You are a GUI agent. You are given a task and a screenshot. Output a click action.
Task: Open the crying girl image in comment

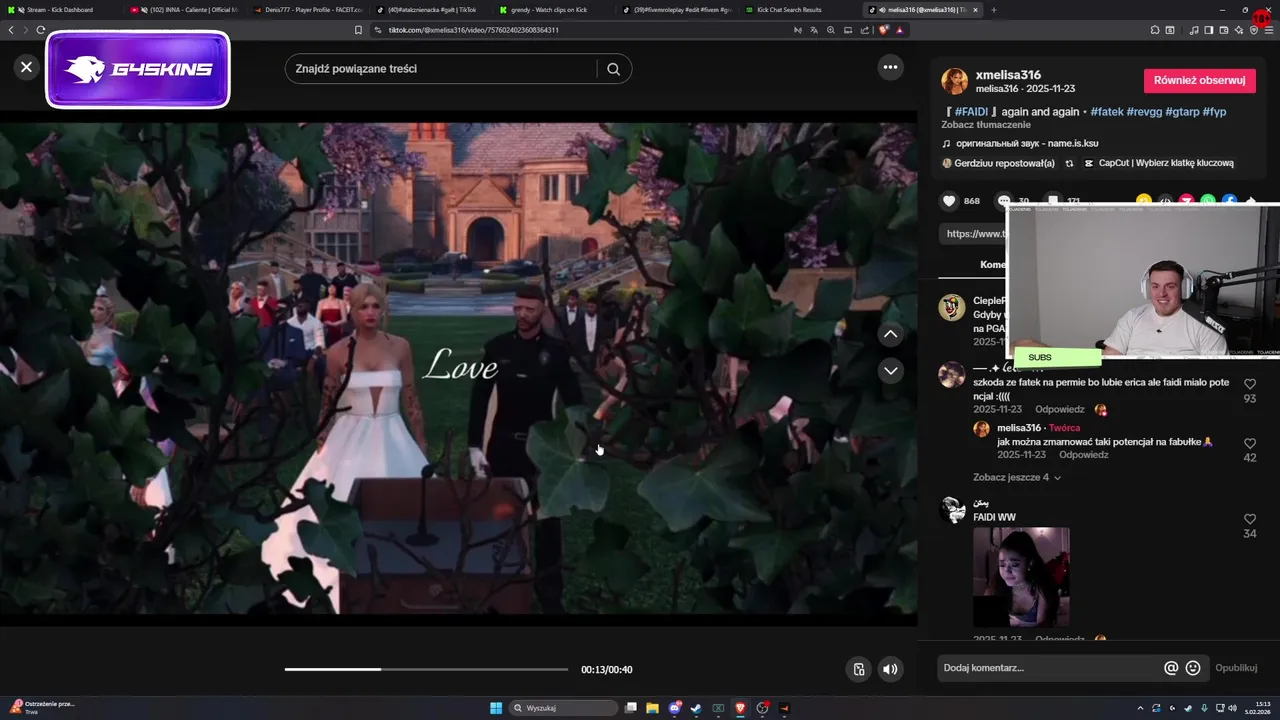point(1021,577)
